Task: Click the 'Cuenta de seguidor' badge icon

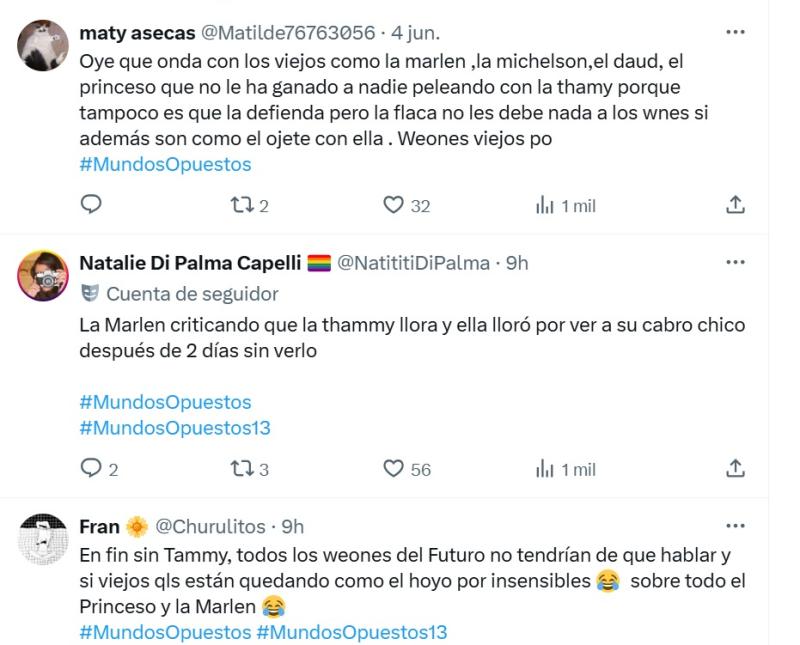Action: (91, 291)
